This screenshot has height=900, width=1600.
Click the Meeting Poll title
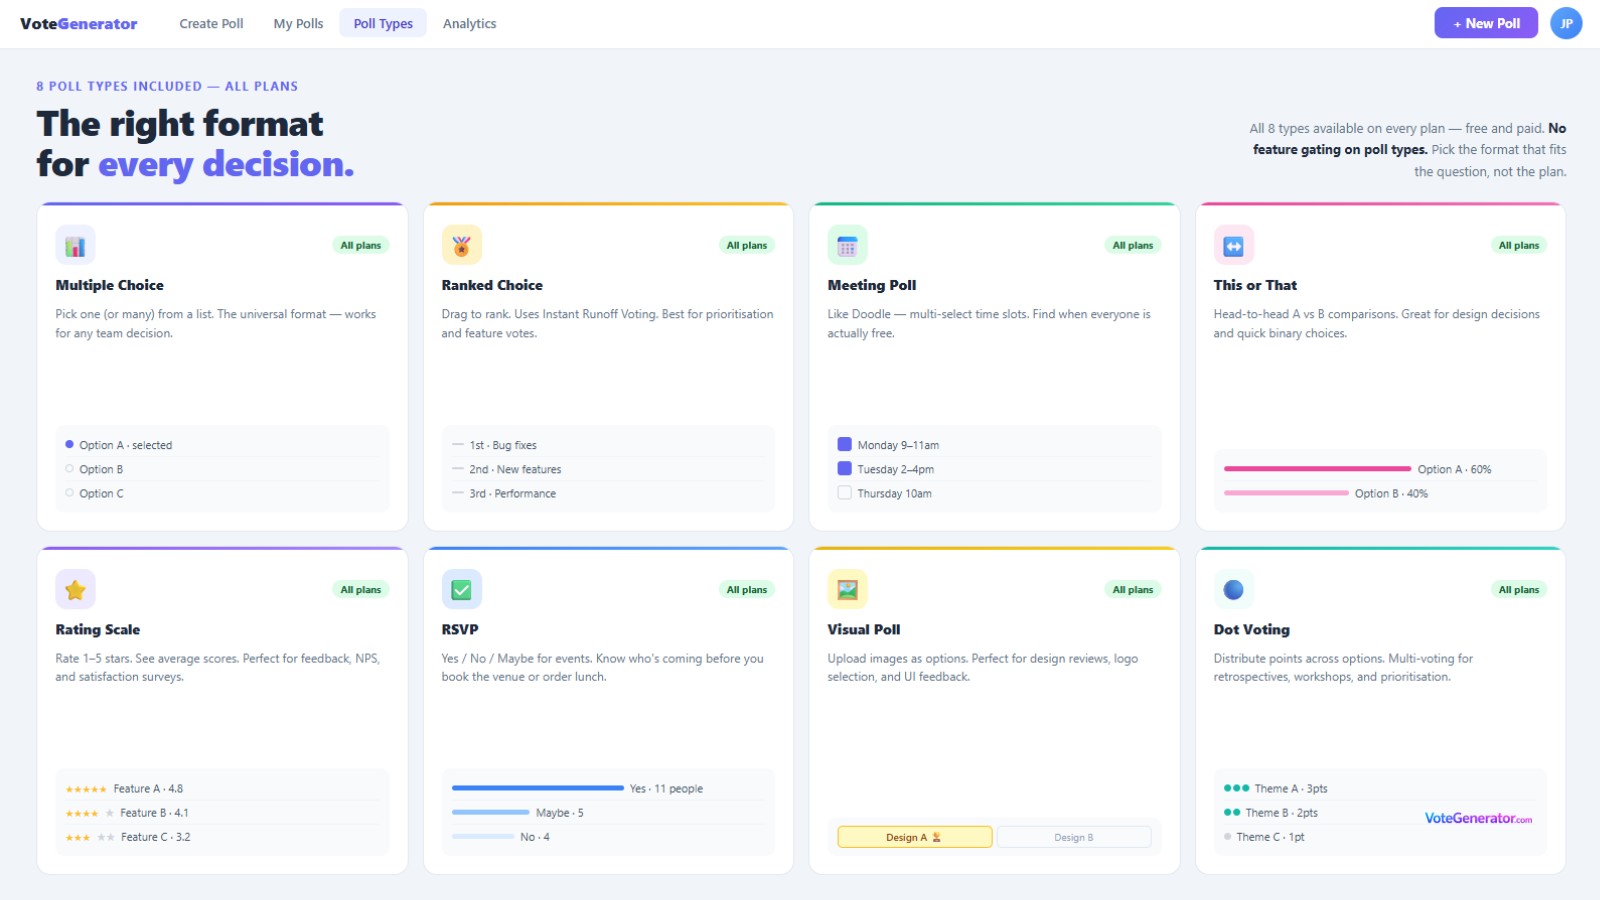tap(872, 285)
